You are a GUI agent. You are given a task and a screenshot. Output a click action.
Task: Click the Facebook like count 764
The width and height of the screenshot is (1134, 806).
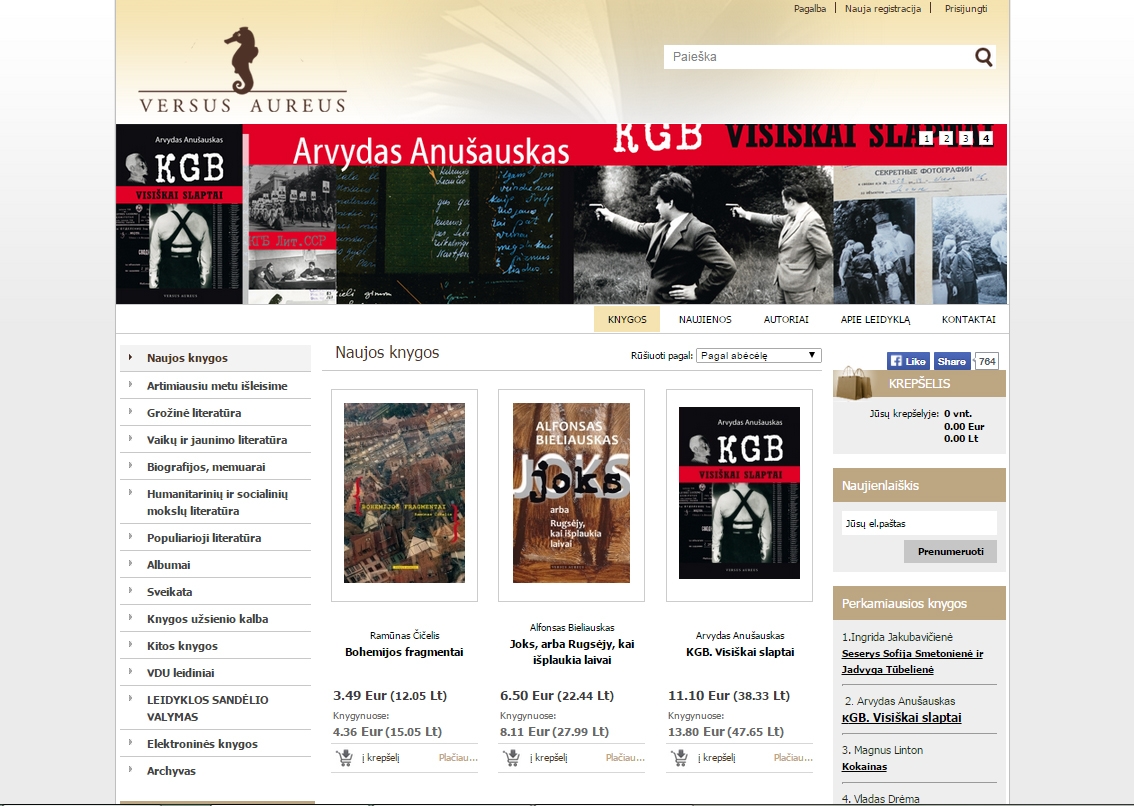point(986,361)
